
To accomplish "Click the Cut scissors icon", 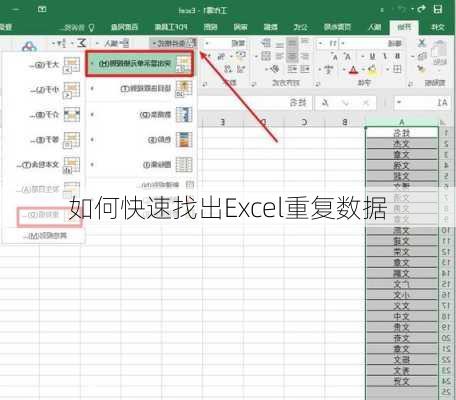I will pos(422,43).
